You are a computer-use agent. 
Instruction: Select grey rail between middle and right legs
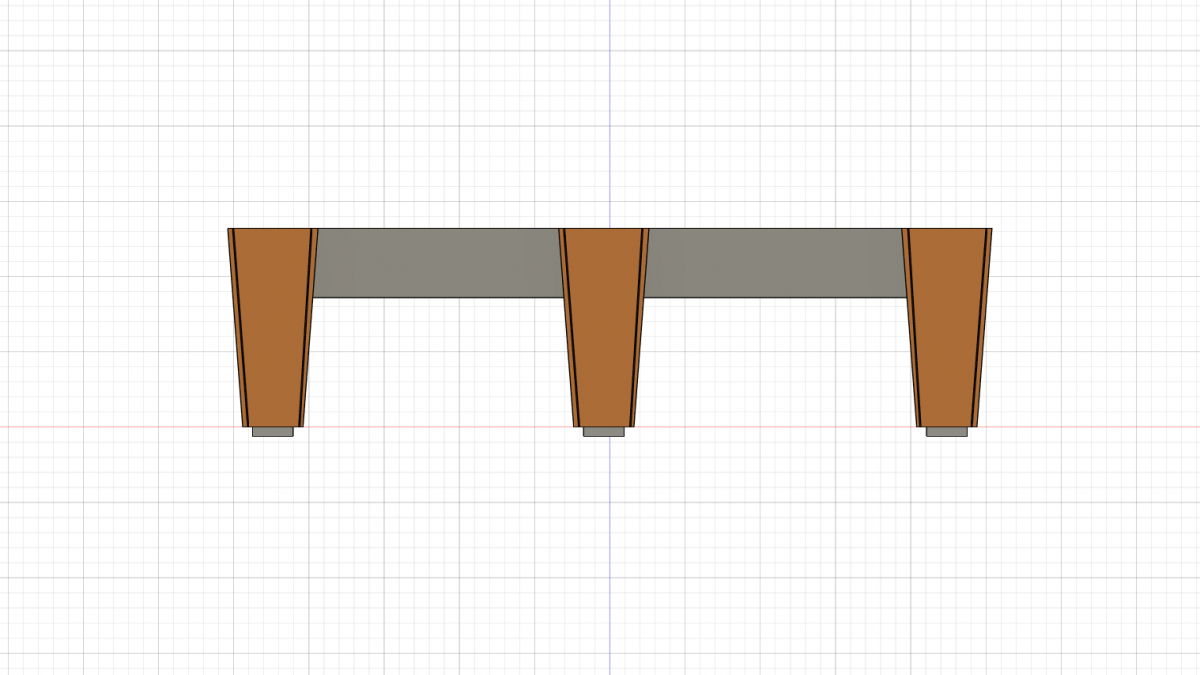[775, 263]
